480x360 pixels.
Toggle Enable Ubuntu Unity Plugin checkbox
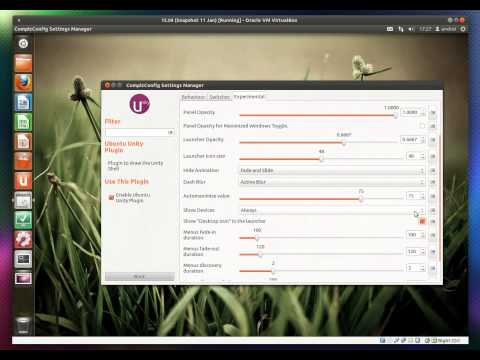[111, 197]
